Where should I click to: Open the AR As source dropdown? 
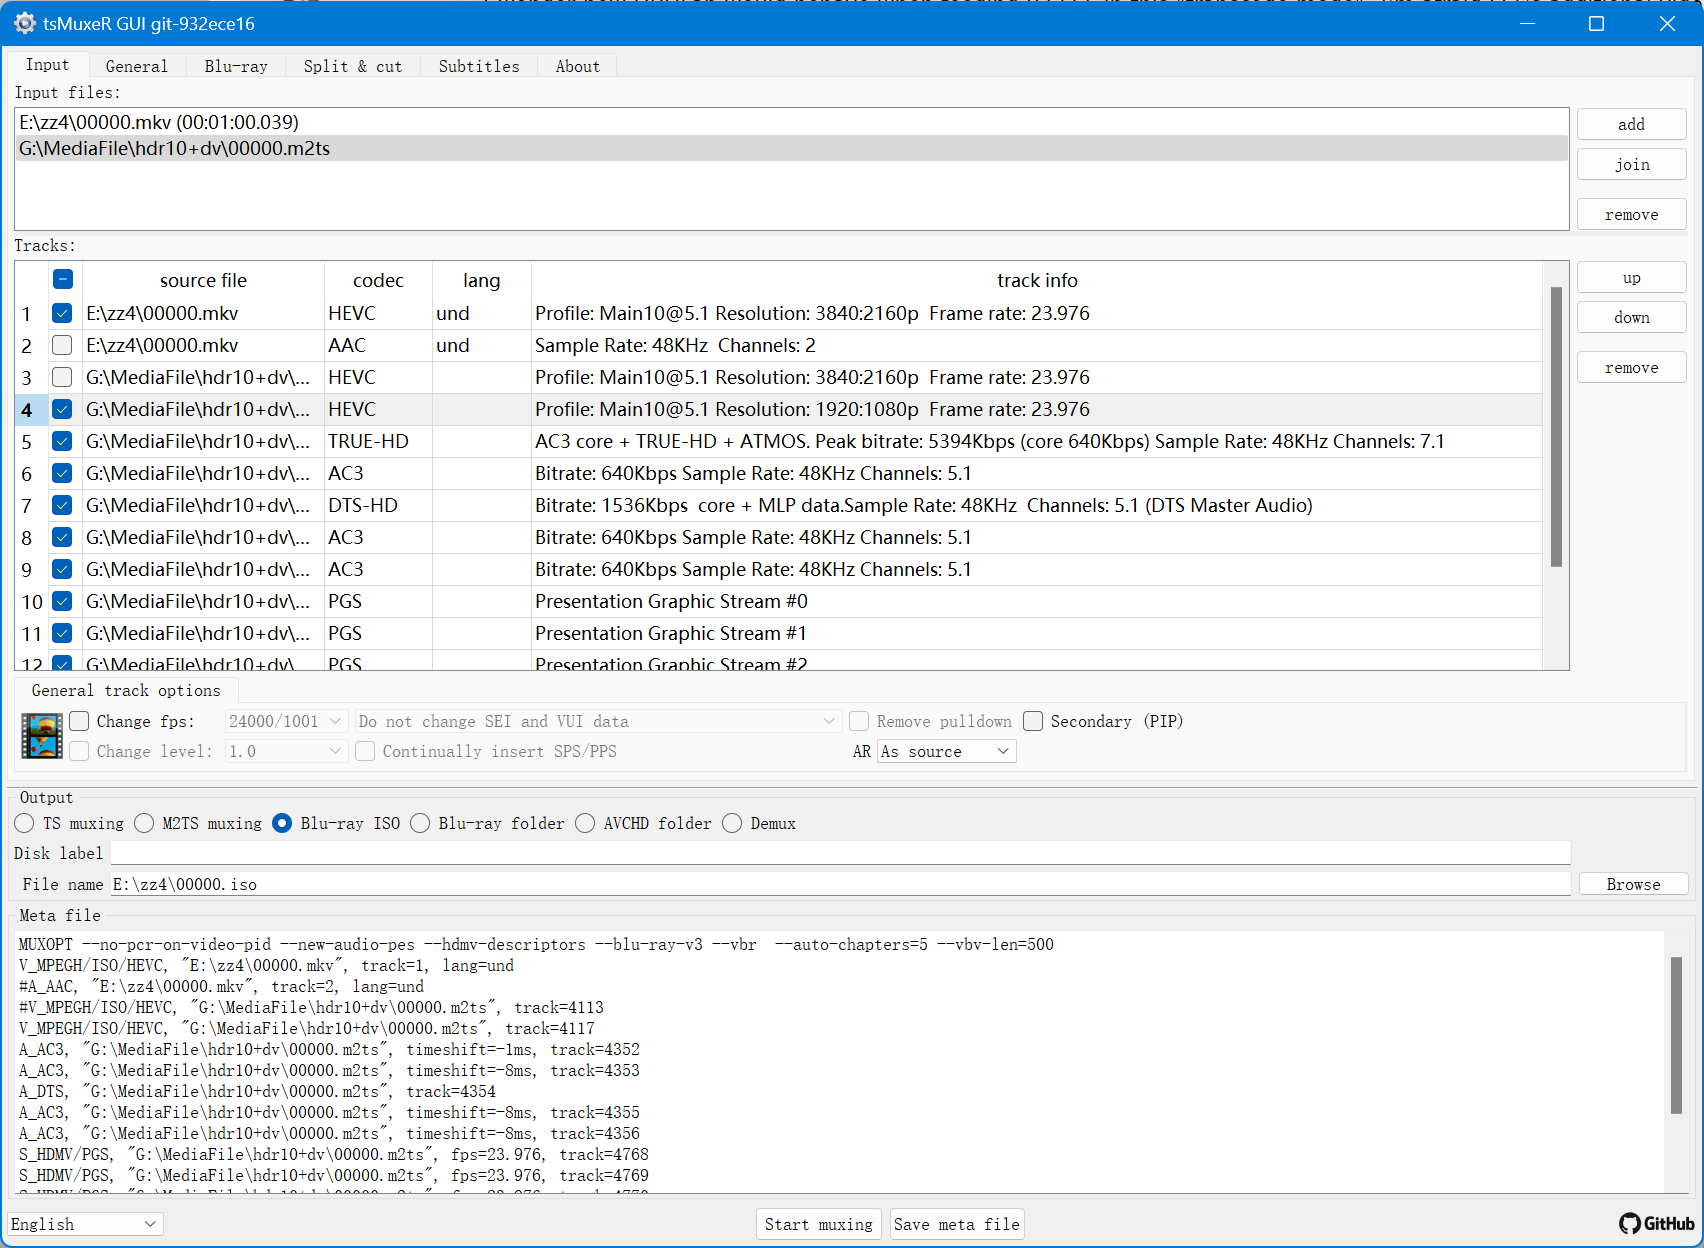[x=946, y=751]
